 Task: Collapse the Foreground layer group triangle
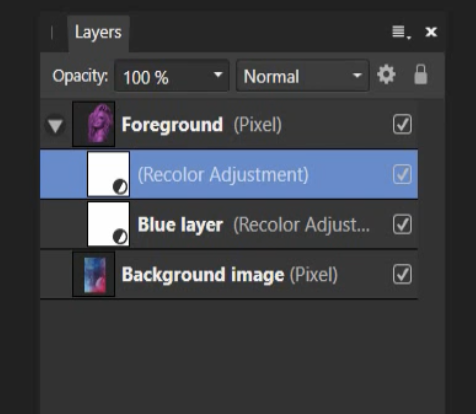point(55,125)
